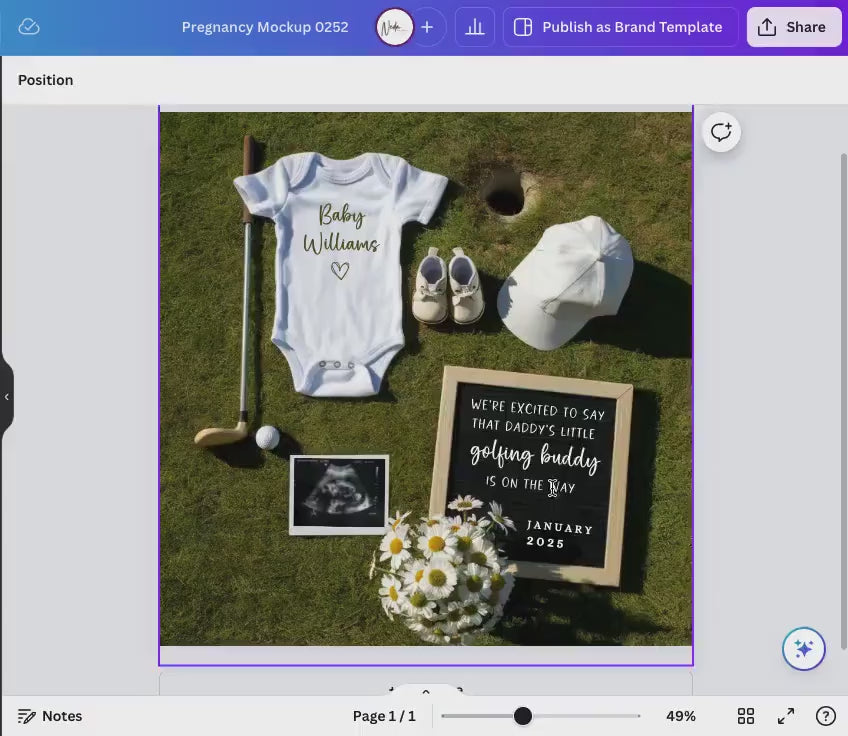Open the 49% zoom level menu
848x736 pixels.
click(681, 716)
